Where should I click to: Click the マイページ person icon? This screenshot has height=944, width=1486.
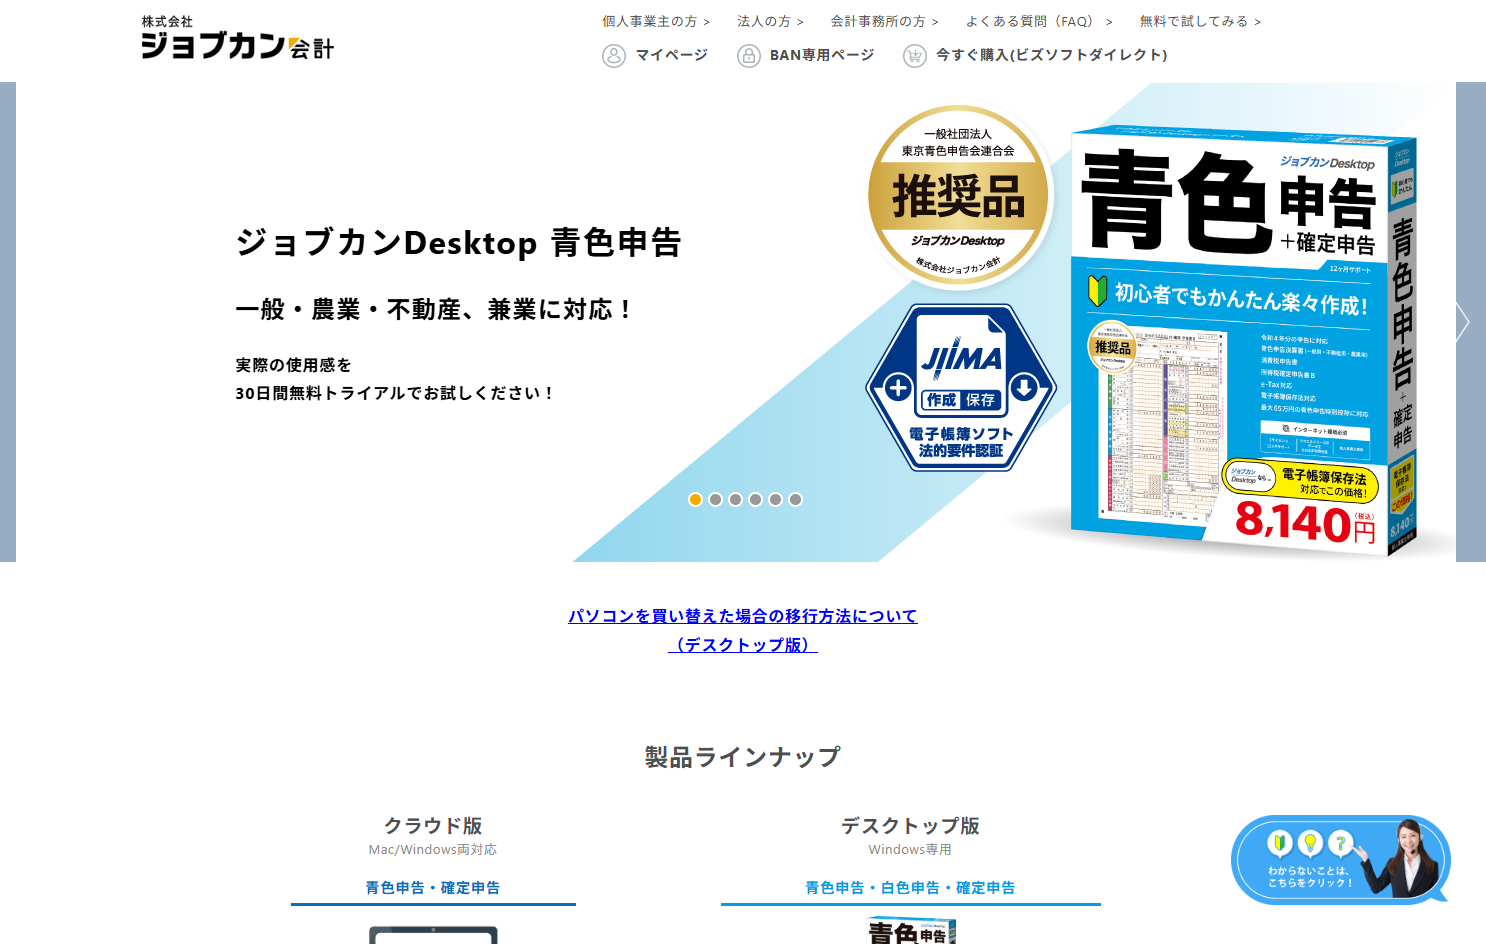click(x=613, y=55)
